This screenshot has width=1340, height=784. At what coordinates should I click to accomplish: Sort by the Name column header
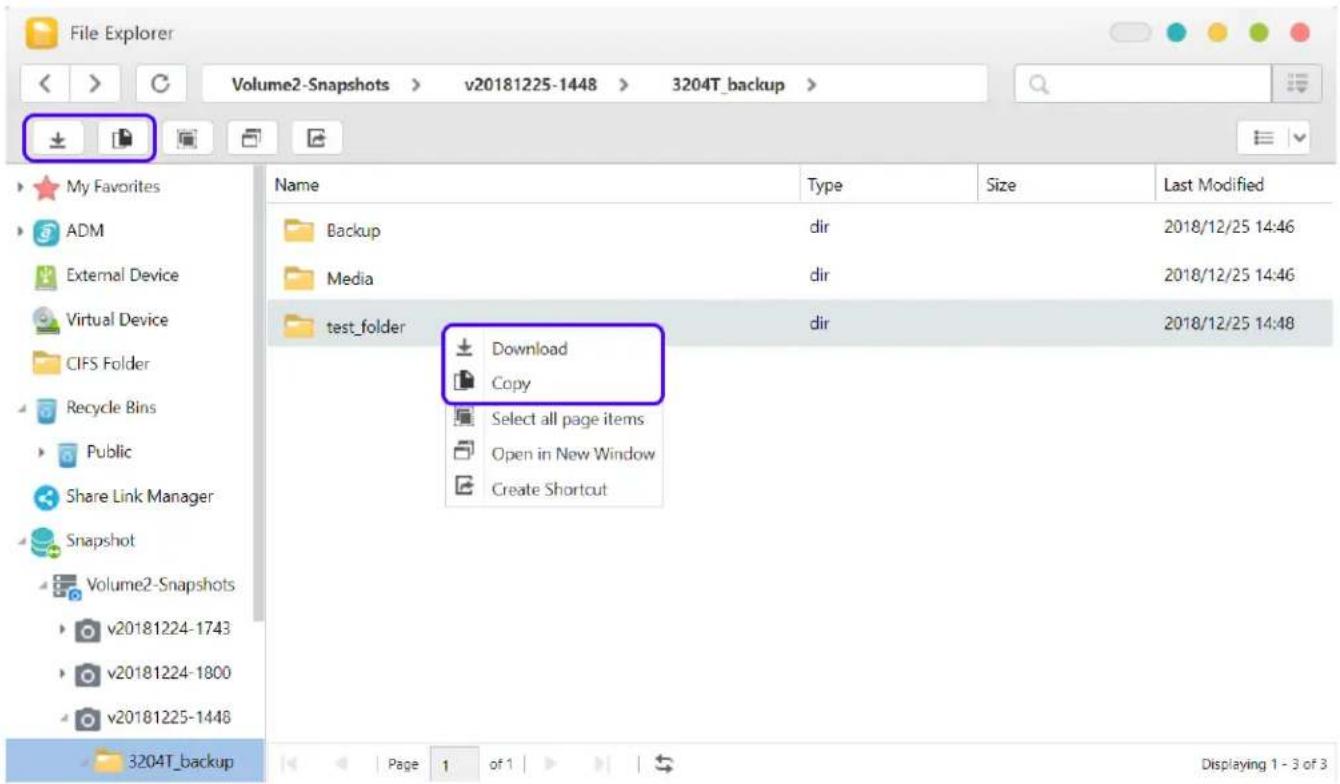297,185
